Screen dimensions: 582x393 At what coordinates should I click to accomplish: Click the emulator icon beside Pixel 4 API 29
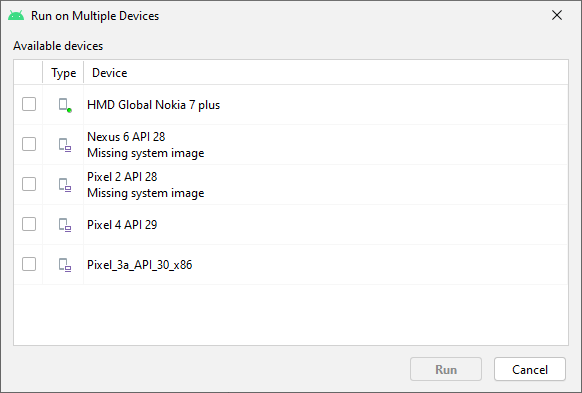(x=65, y=225)
